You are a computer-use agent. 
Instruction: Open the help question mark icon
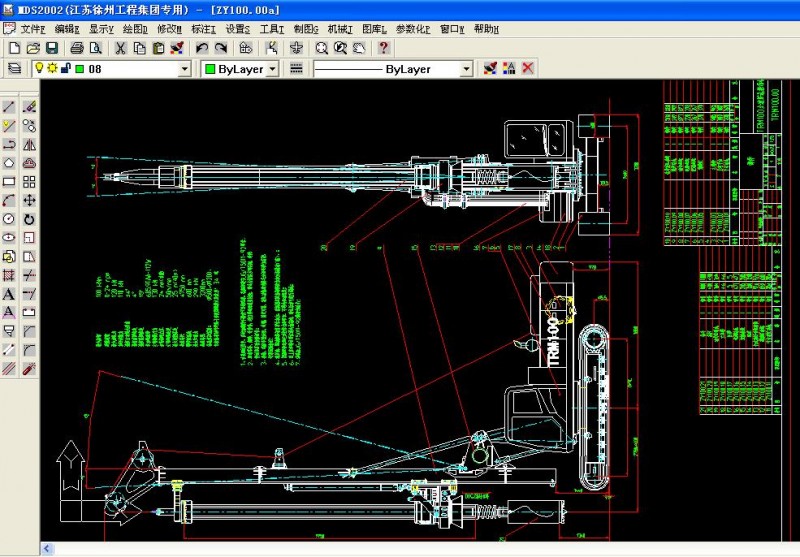click(383, 48)
